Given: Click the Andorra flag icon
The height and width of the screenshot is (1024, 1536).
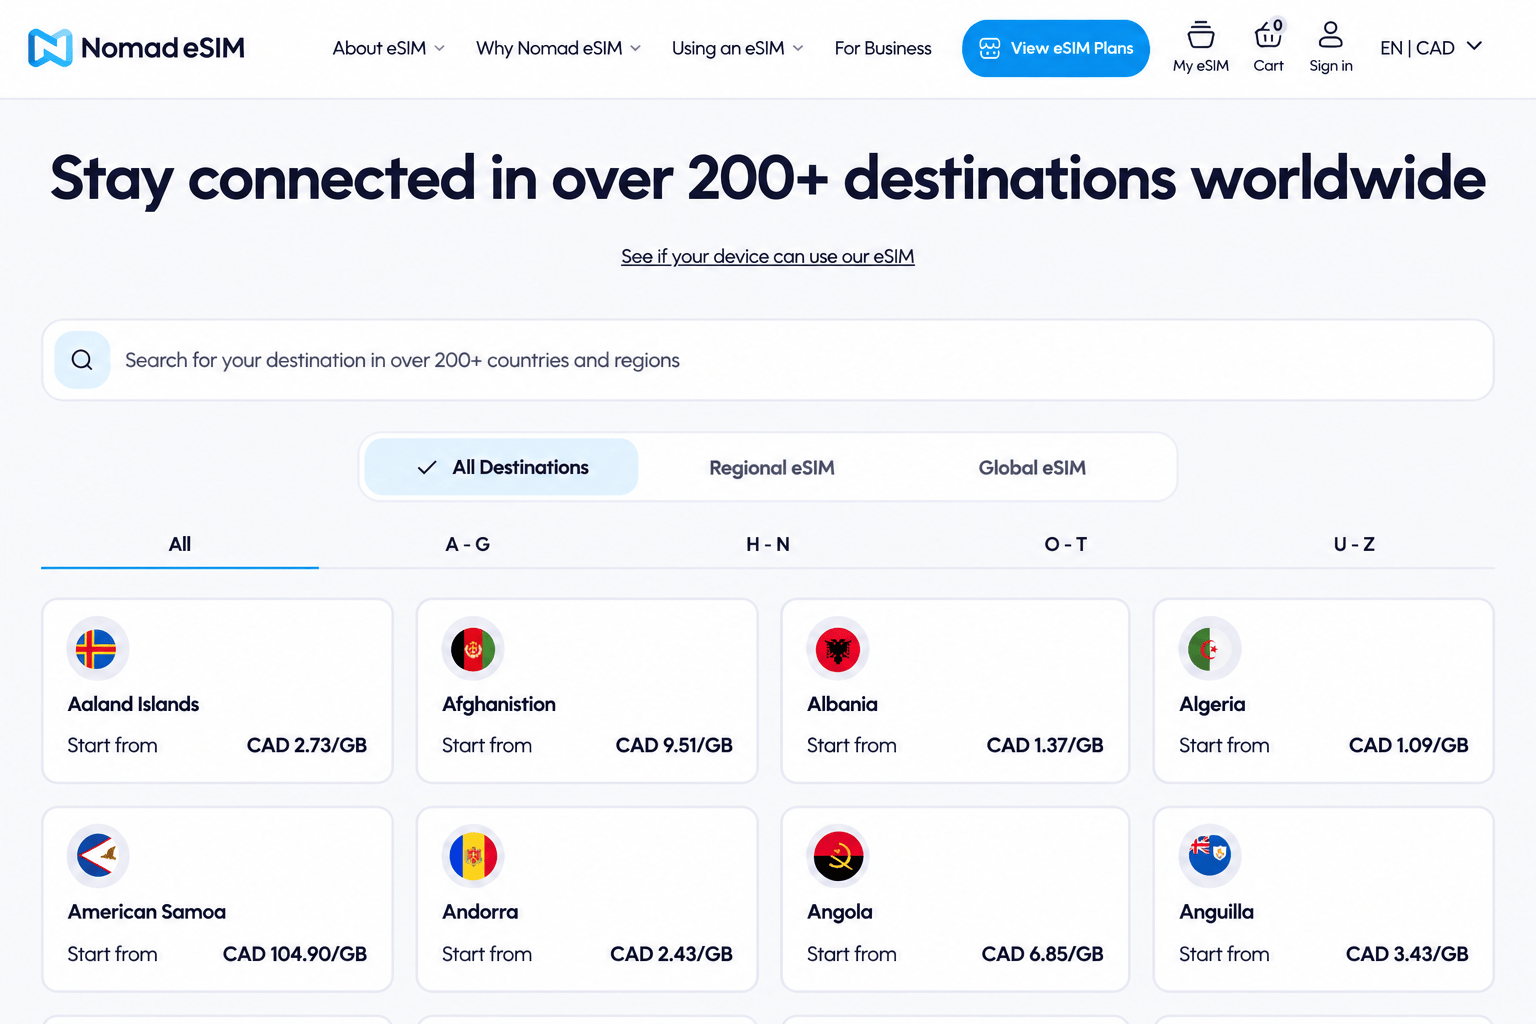Looking at the screenshot, I should tap(473, 857).
